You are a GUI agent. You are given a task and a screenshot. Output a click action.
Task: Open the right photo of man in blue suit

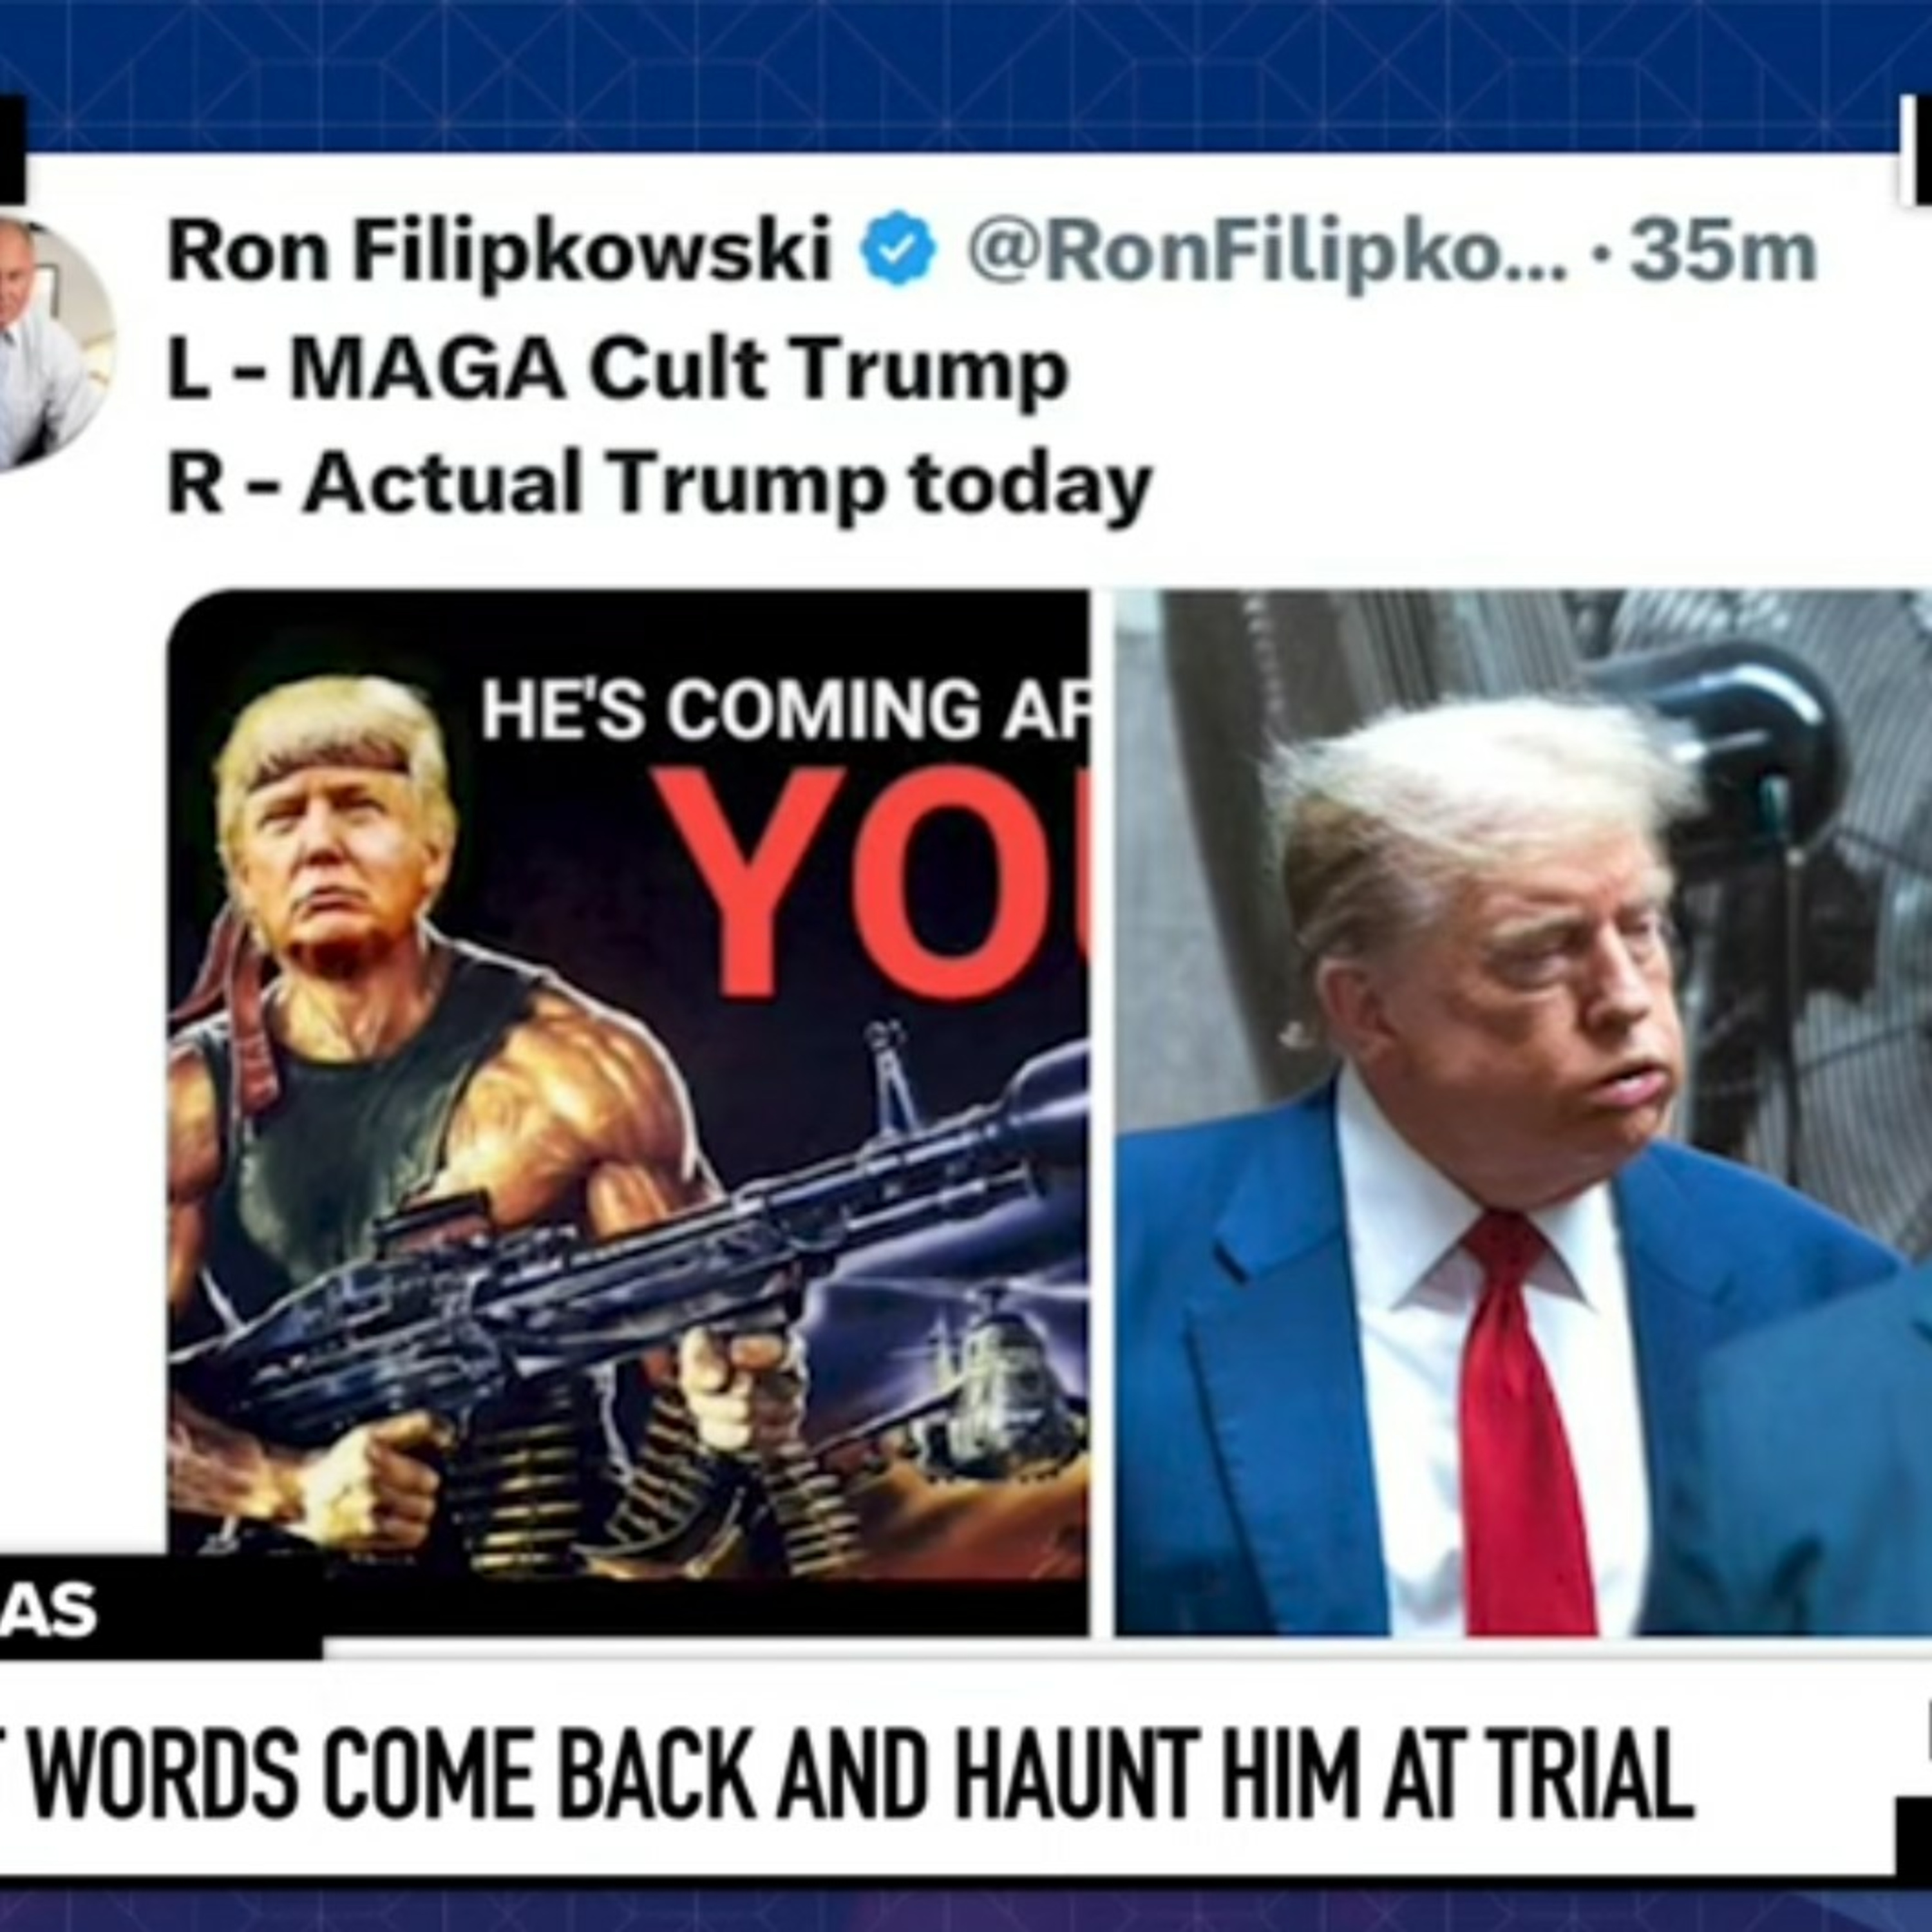coord(1523,1113)
